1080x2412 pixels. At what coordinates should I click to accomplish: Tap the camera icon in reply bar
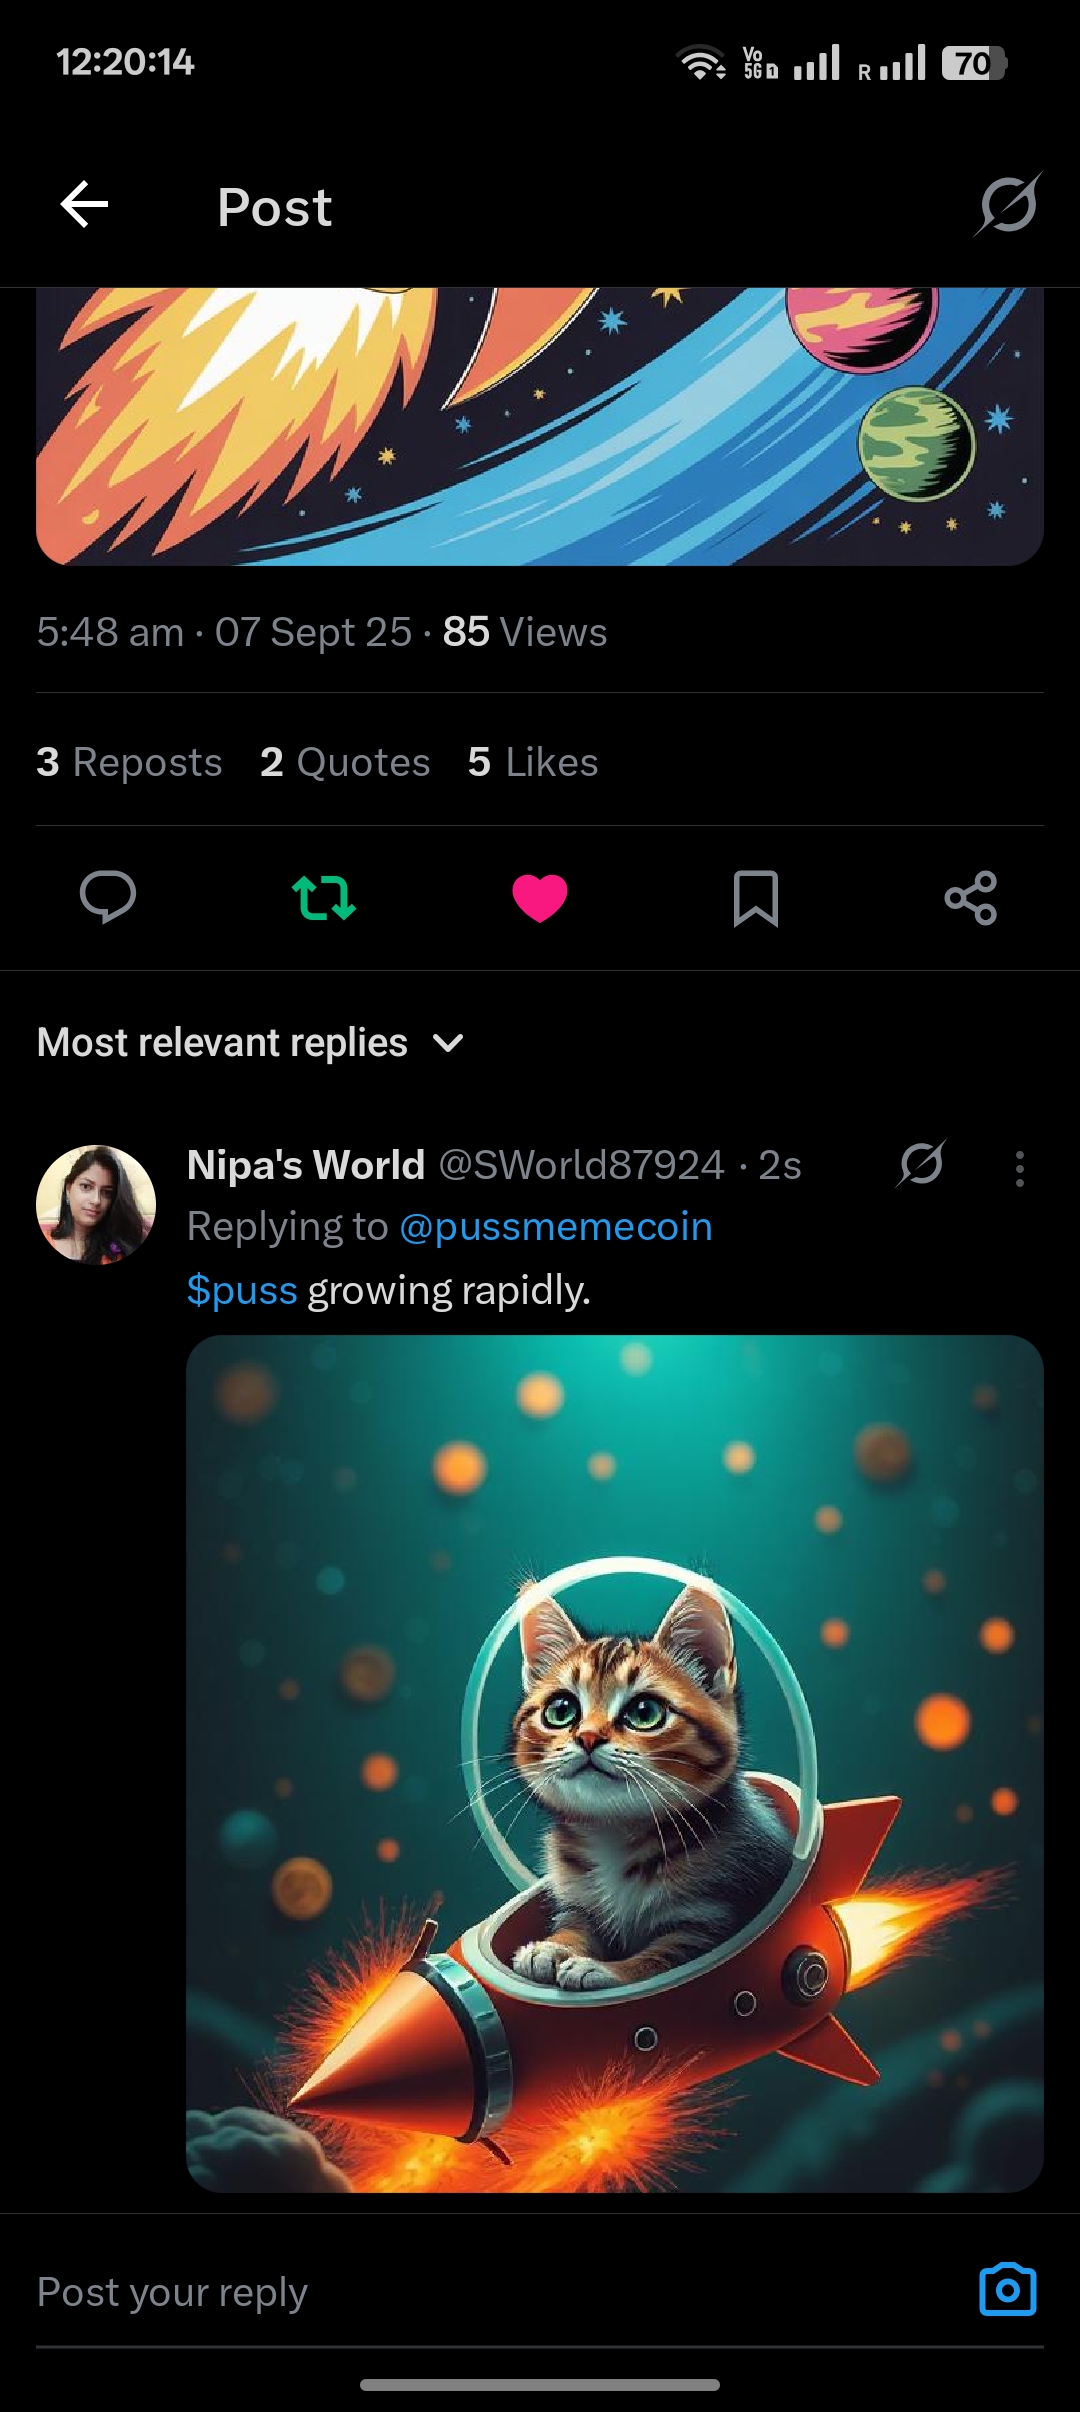[1007, 2290]
